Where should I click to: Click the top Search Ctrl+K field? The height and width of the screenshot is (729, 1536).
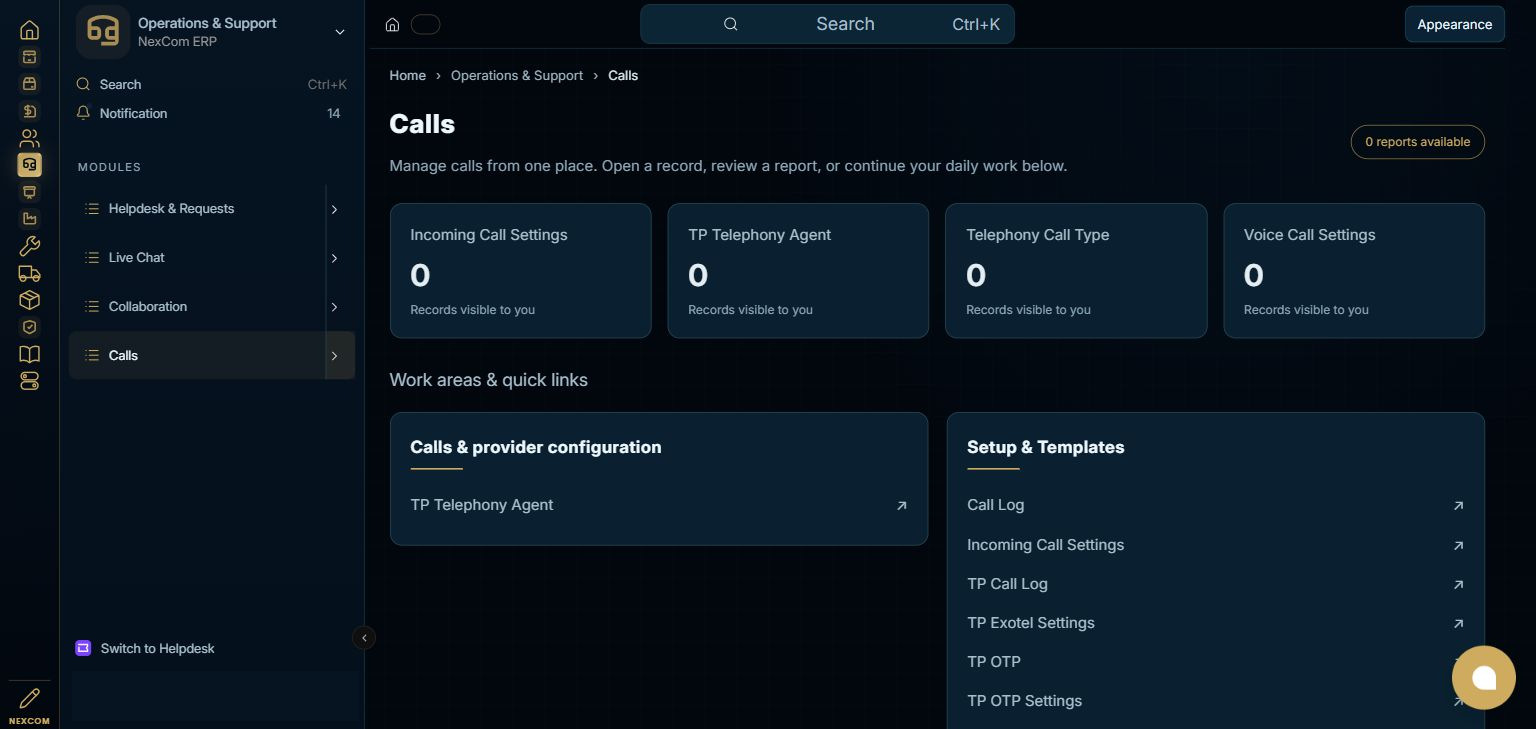pos(827,24)
